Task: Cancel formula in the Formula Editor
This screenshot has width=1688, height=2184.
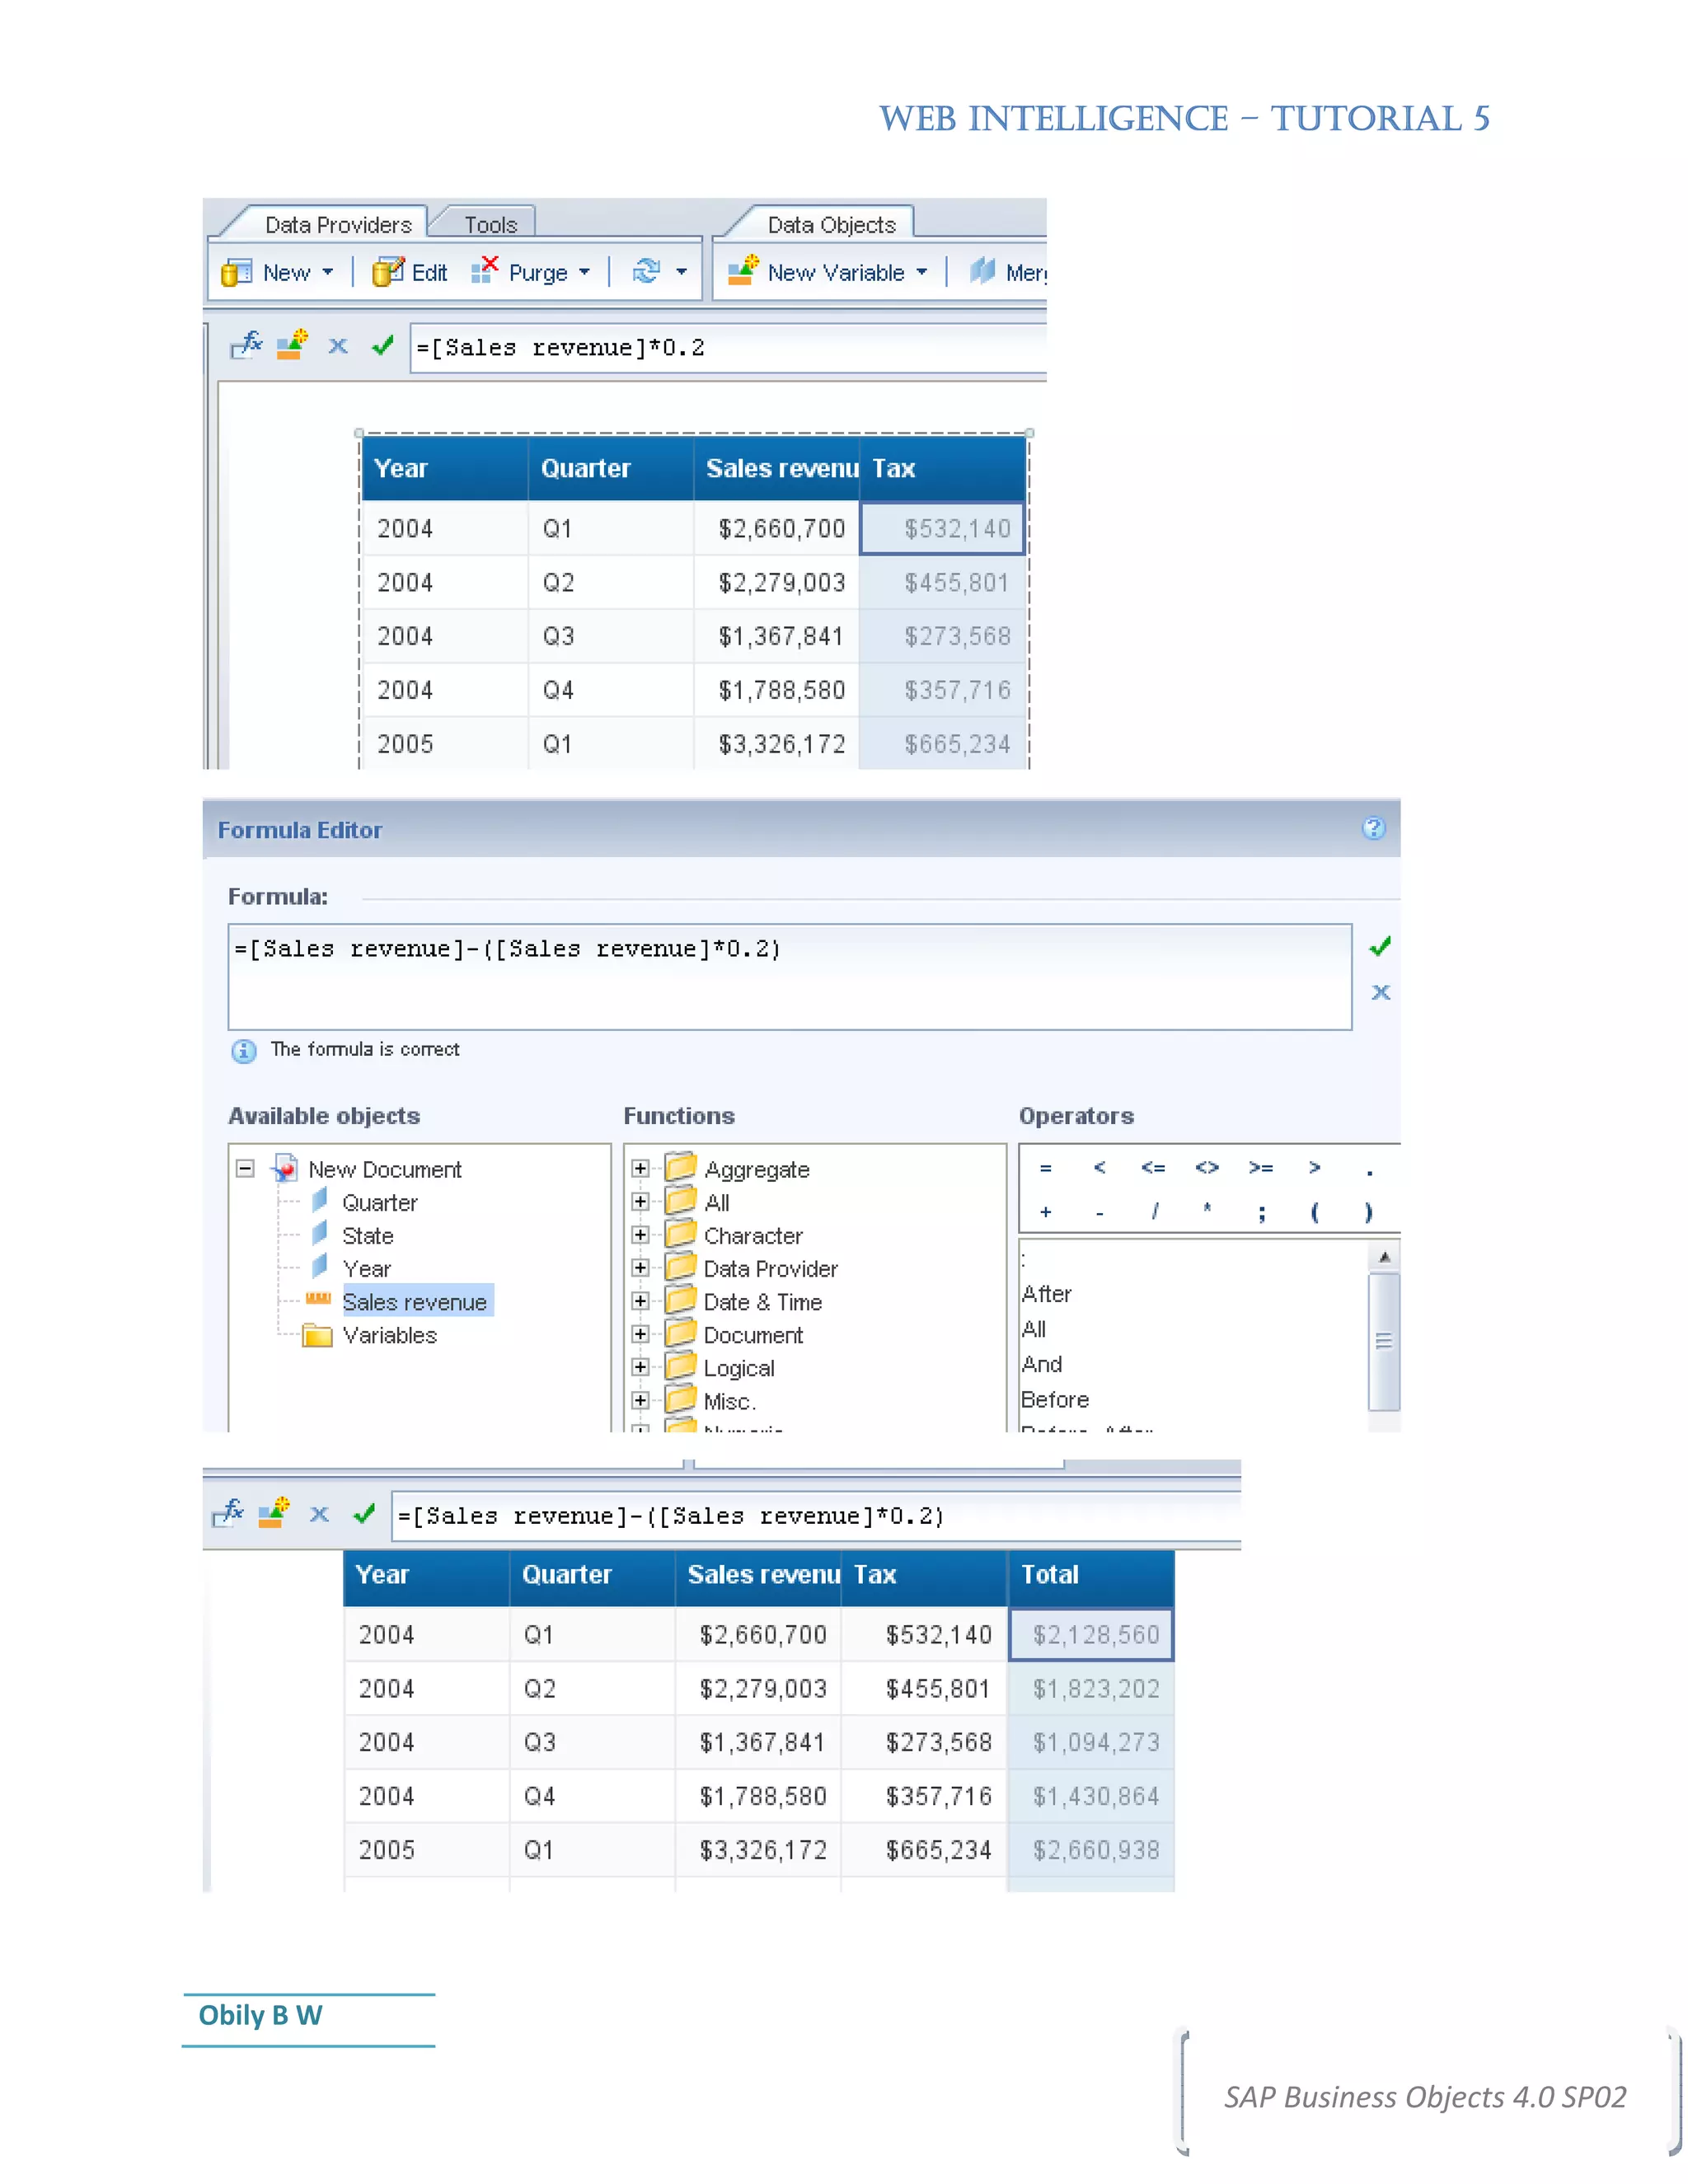Action: pyautogui.click(x=1381, y=992)
